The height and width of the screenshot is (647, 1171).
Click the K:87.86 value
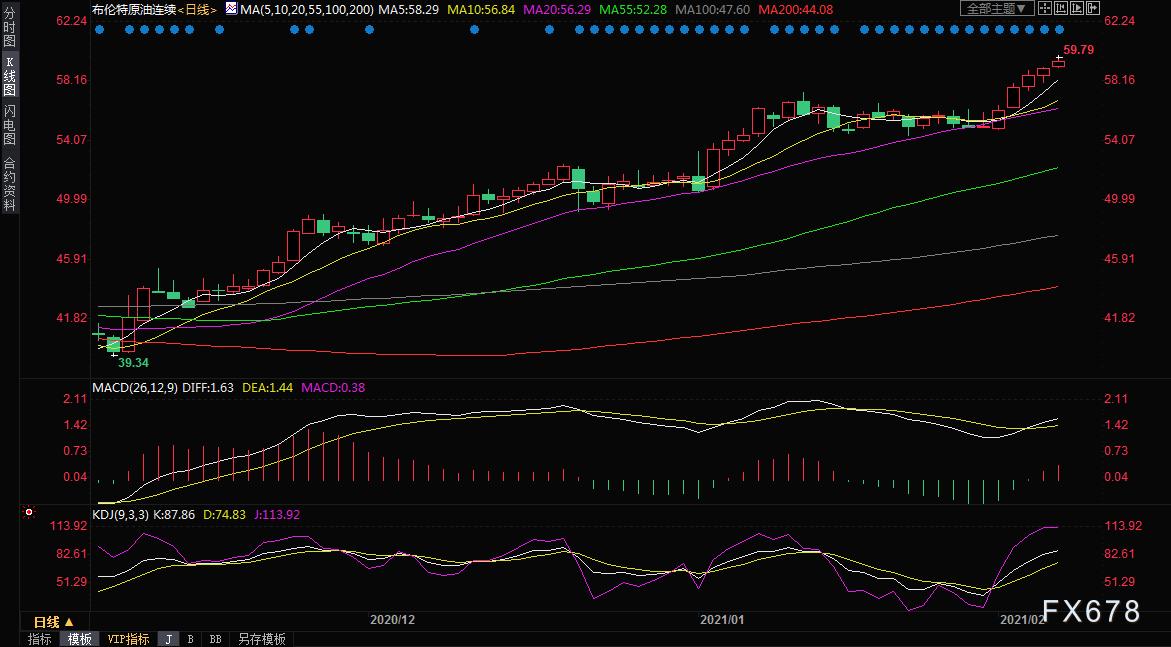point(174,515)
